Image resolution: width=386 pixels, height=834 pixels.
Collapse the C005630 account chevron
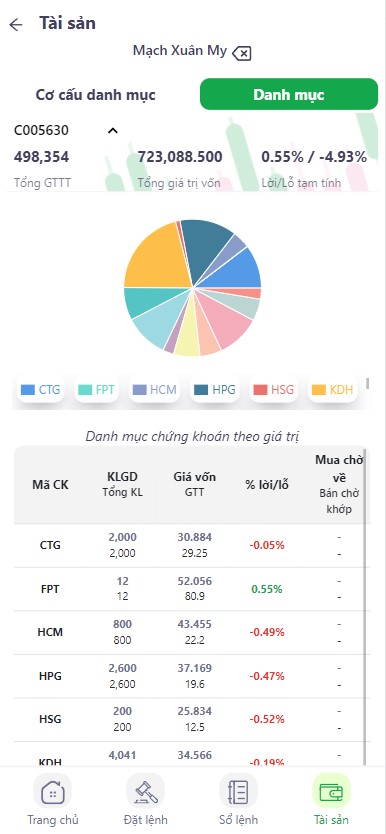[x=113, y=130]
